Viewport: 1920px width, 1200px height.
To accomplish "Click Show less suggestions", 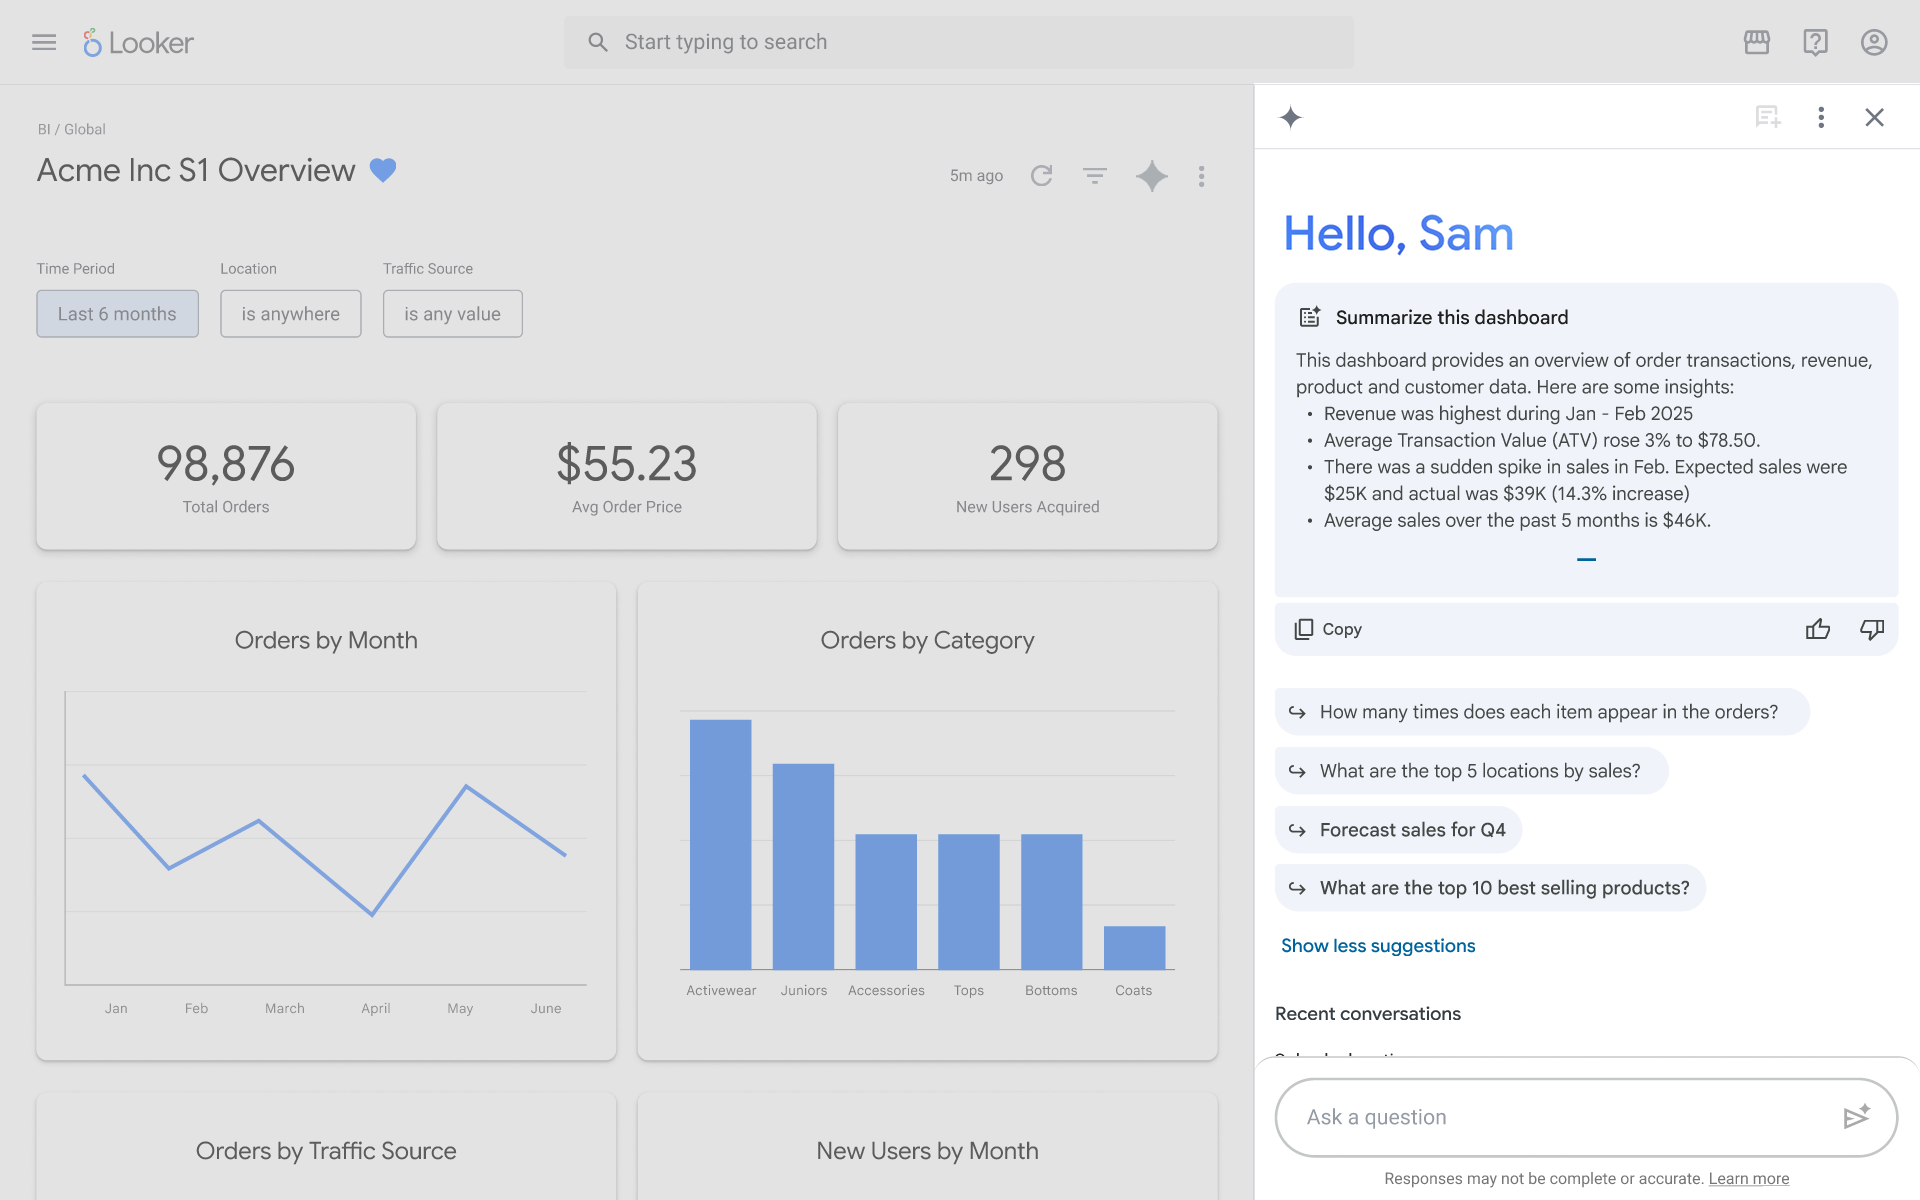I will pos(1378,945).
